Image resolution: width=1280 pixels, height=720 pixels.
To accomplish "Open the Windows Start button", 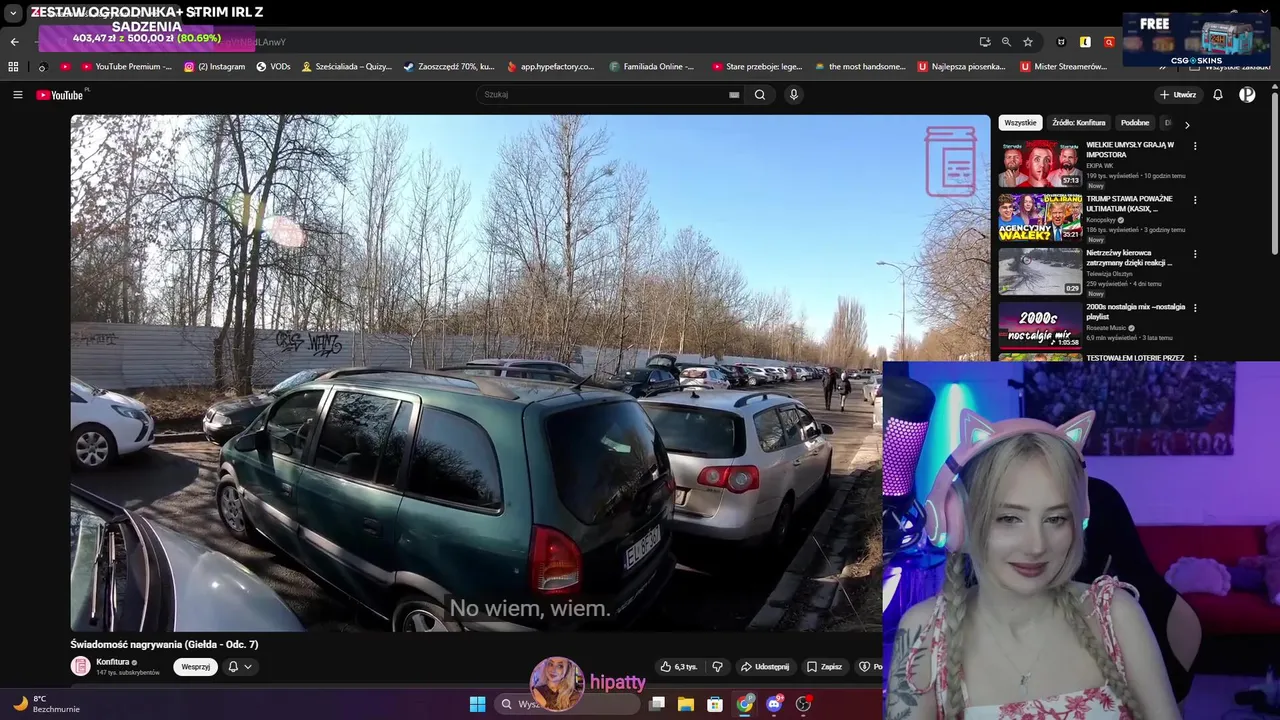I will pyautogui.click(x=477, y=704).
